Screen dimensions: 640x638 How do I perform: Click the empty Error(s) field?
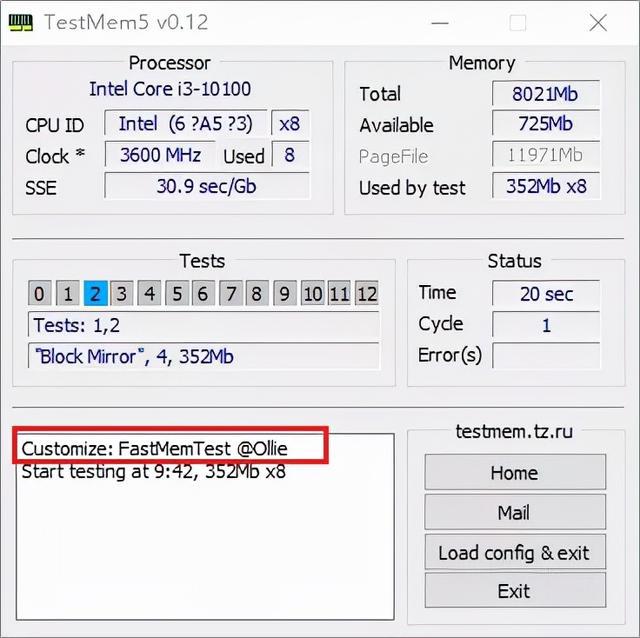pos(546,356)
